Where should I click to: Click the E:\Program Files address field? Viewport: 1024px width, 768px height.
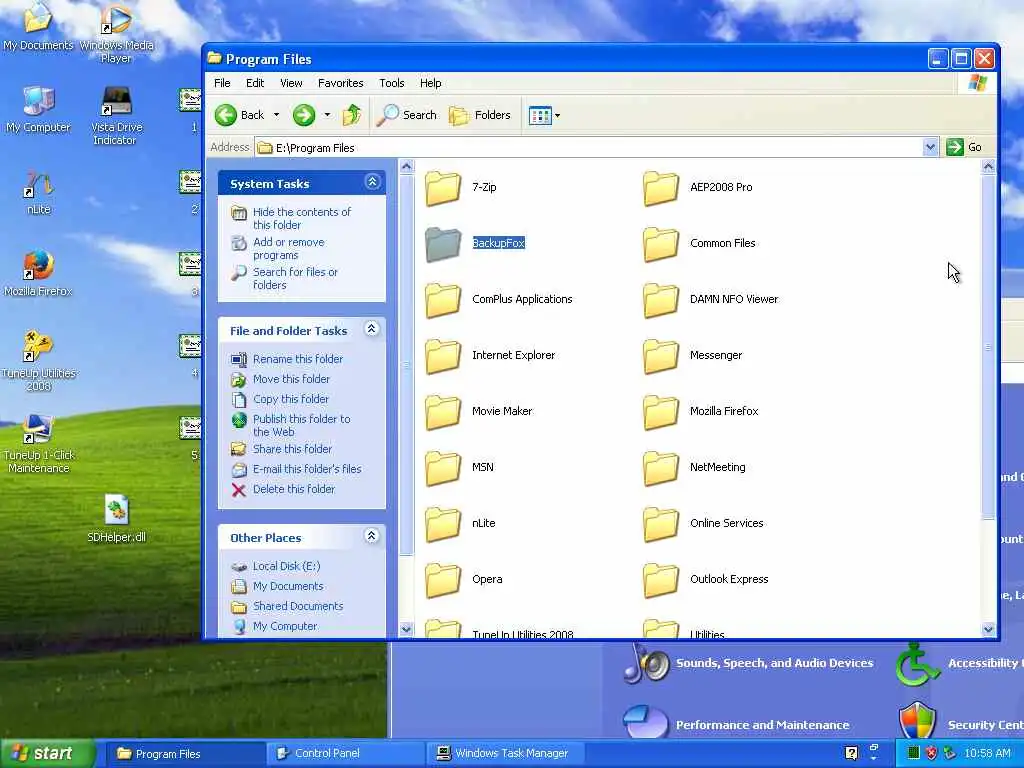tap(588, 148)
